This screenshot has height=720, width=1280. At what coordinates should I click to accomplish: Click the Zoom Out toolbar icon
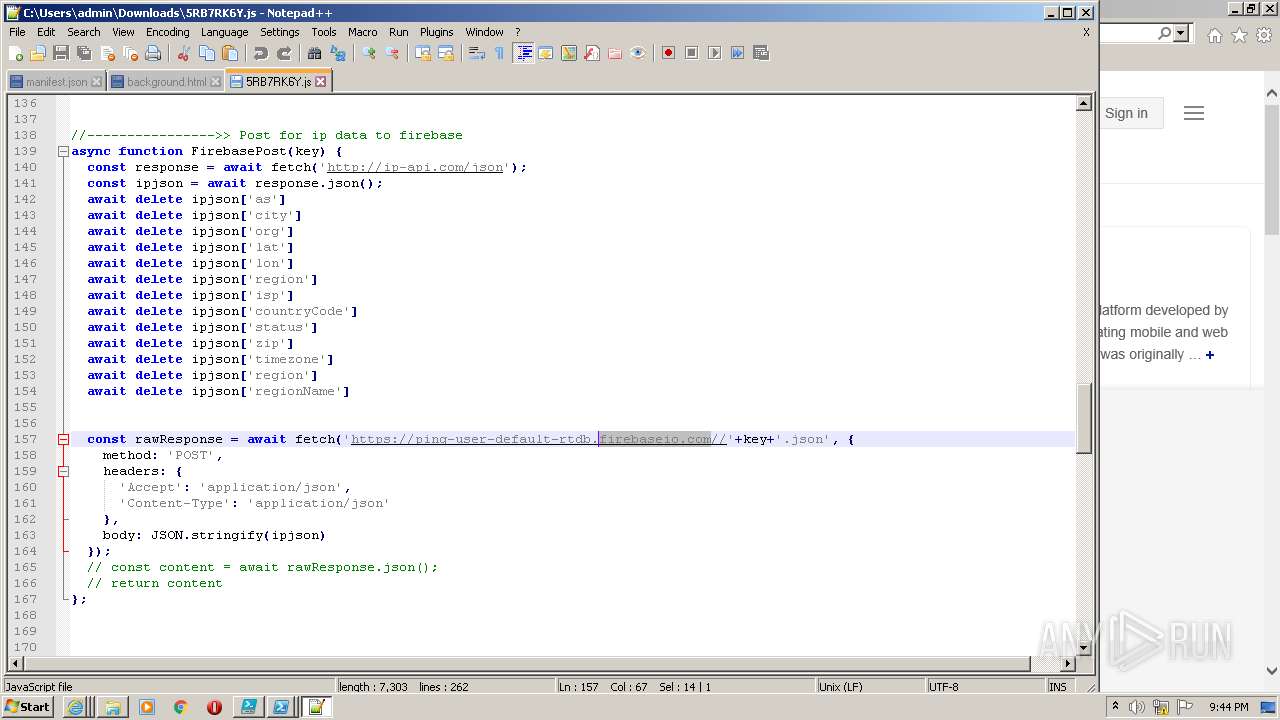point(392,53)
